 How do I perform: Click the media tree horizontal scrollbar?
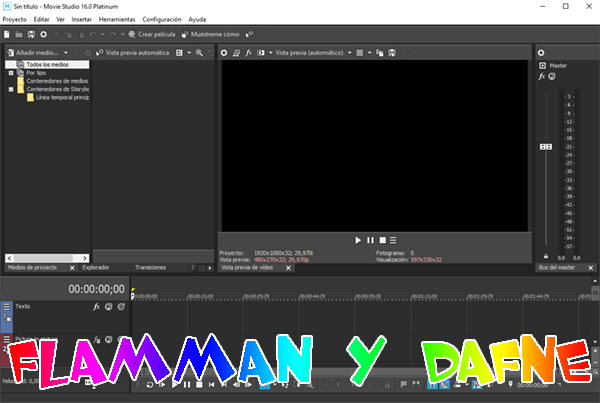tap(47, 258)
